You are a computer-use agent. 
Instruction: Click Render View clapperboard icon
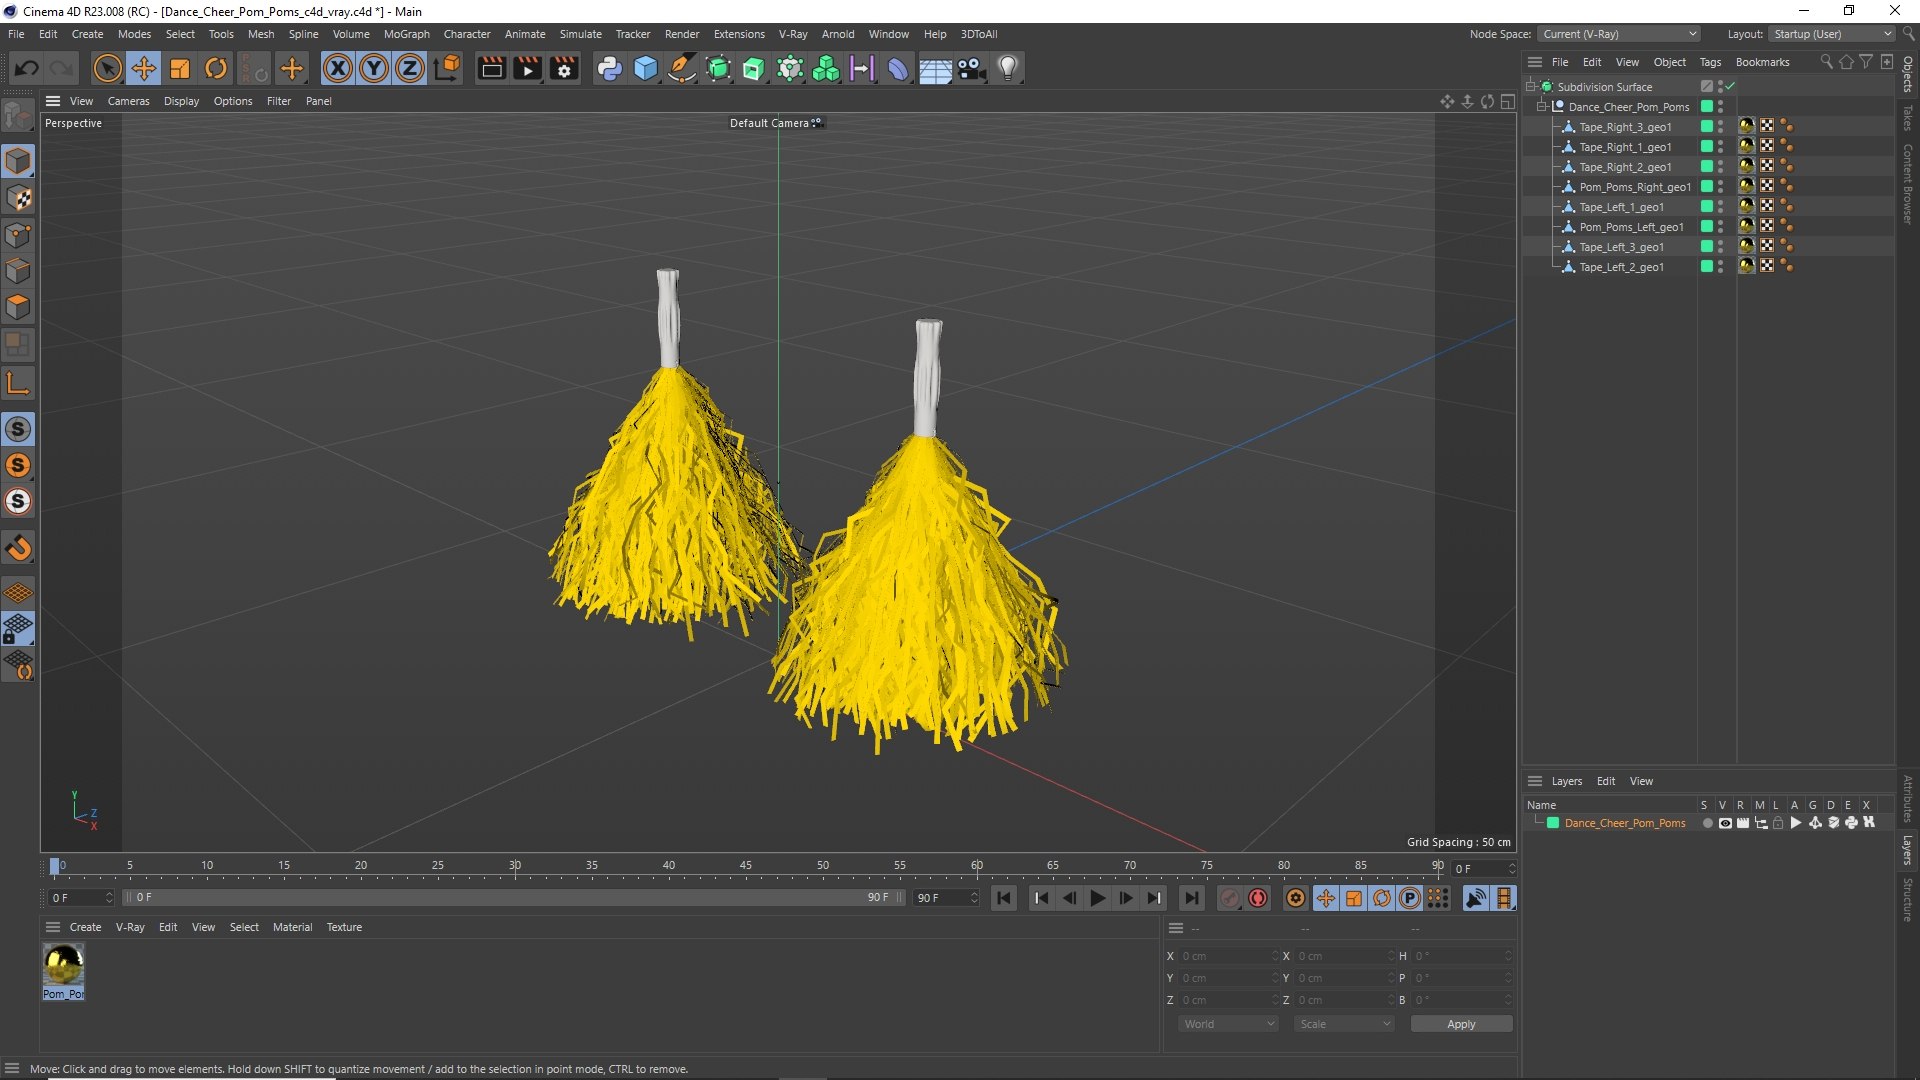click(491, 68)
